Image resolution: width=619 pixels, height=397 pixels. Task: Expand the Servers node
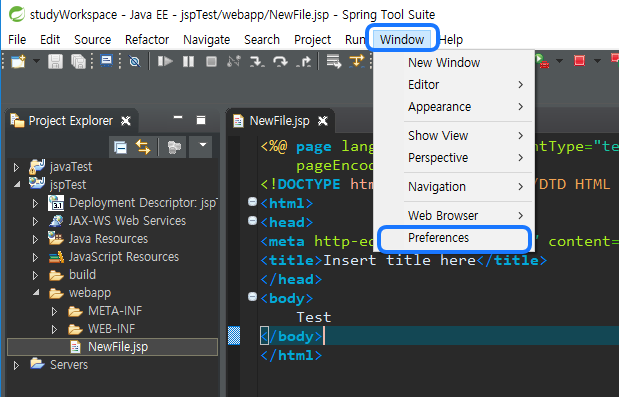(x=16, y=365)
